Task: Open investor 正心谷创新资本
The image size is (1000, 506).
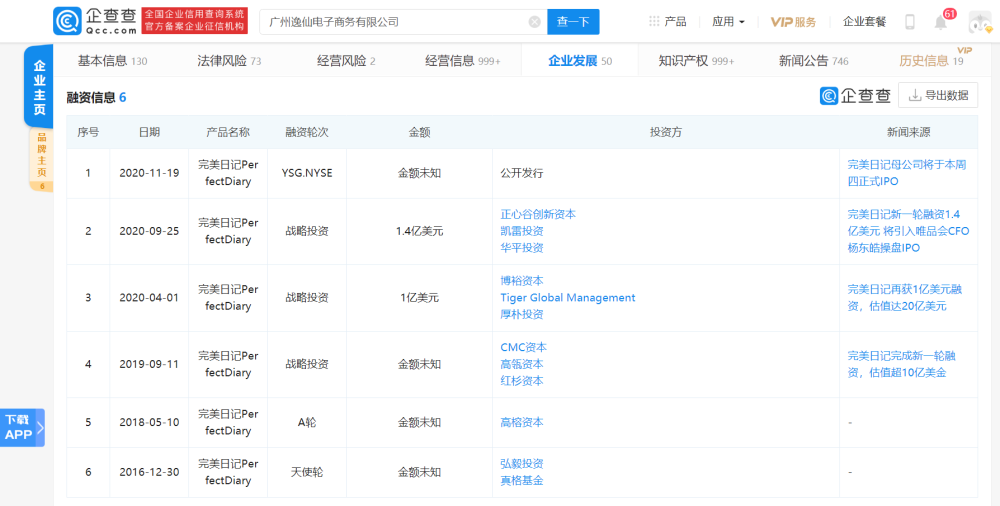Action: [x=538, y=214]
